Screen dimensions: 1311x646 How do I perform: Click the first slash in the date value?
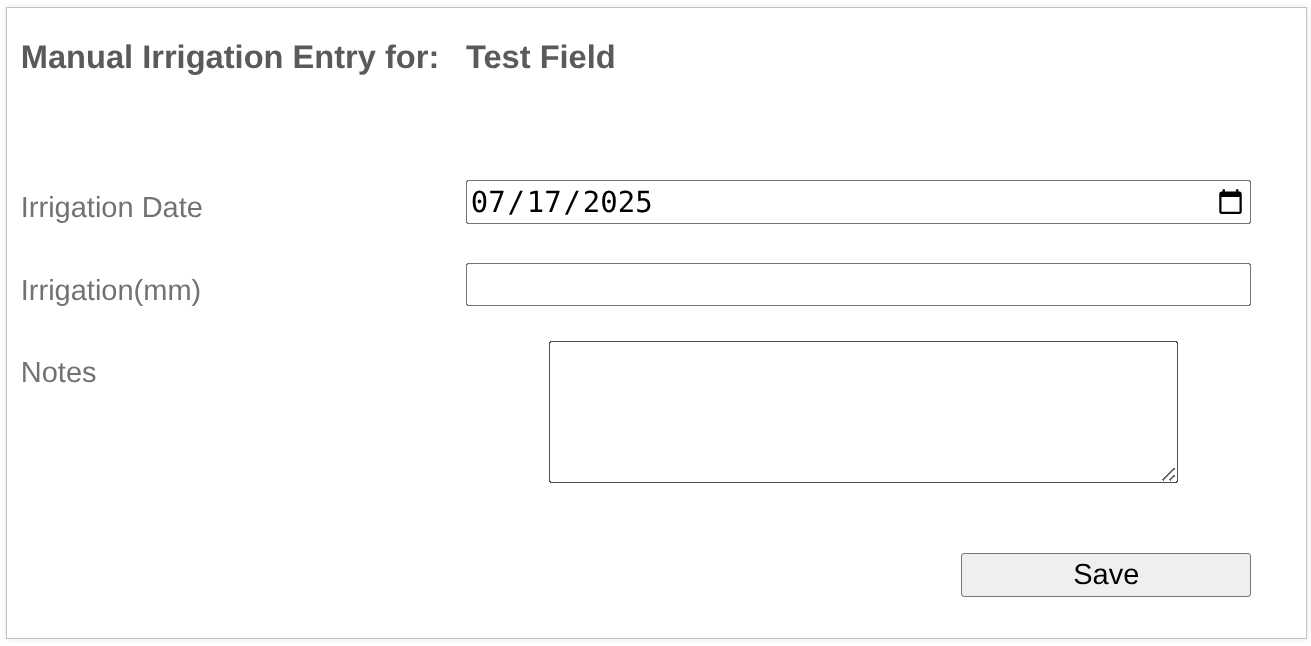(516, 202)
